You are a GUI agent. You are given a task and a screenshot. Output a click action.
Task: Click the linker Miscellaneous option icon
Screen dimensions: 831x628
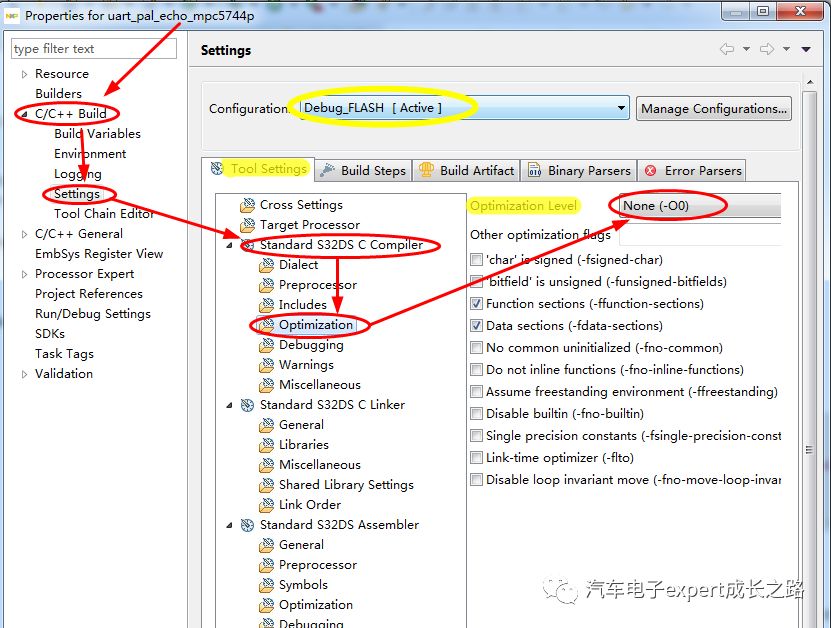point(267,465)
